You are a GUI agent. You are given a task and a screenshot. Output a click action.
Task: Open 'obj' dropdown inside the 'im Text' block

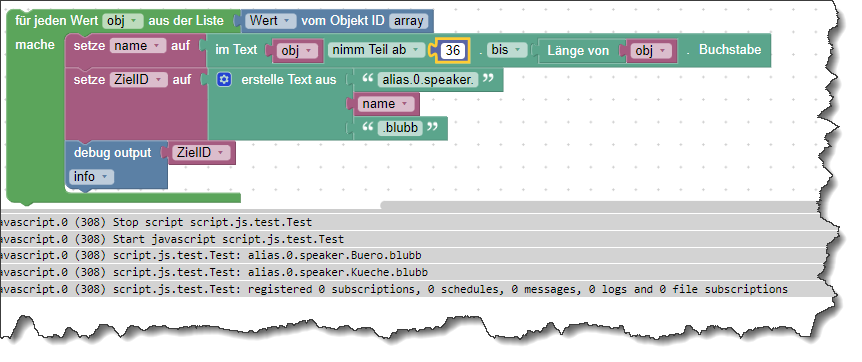297,51
